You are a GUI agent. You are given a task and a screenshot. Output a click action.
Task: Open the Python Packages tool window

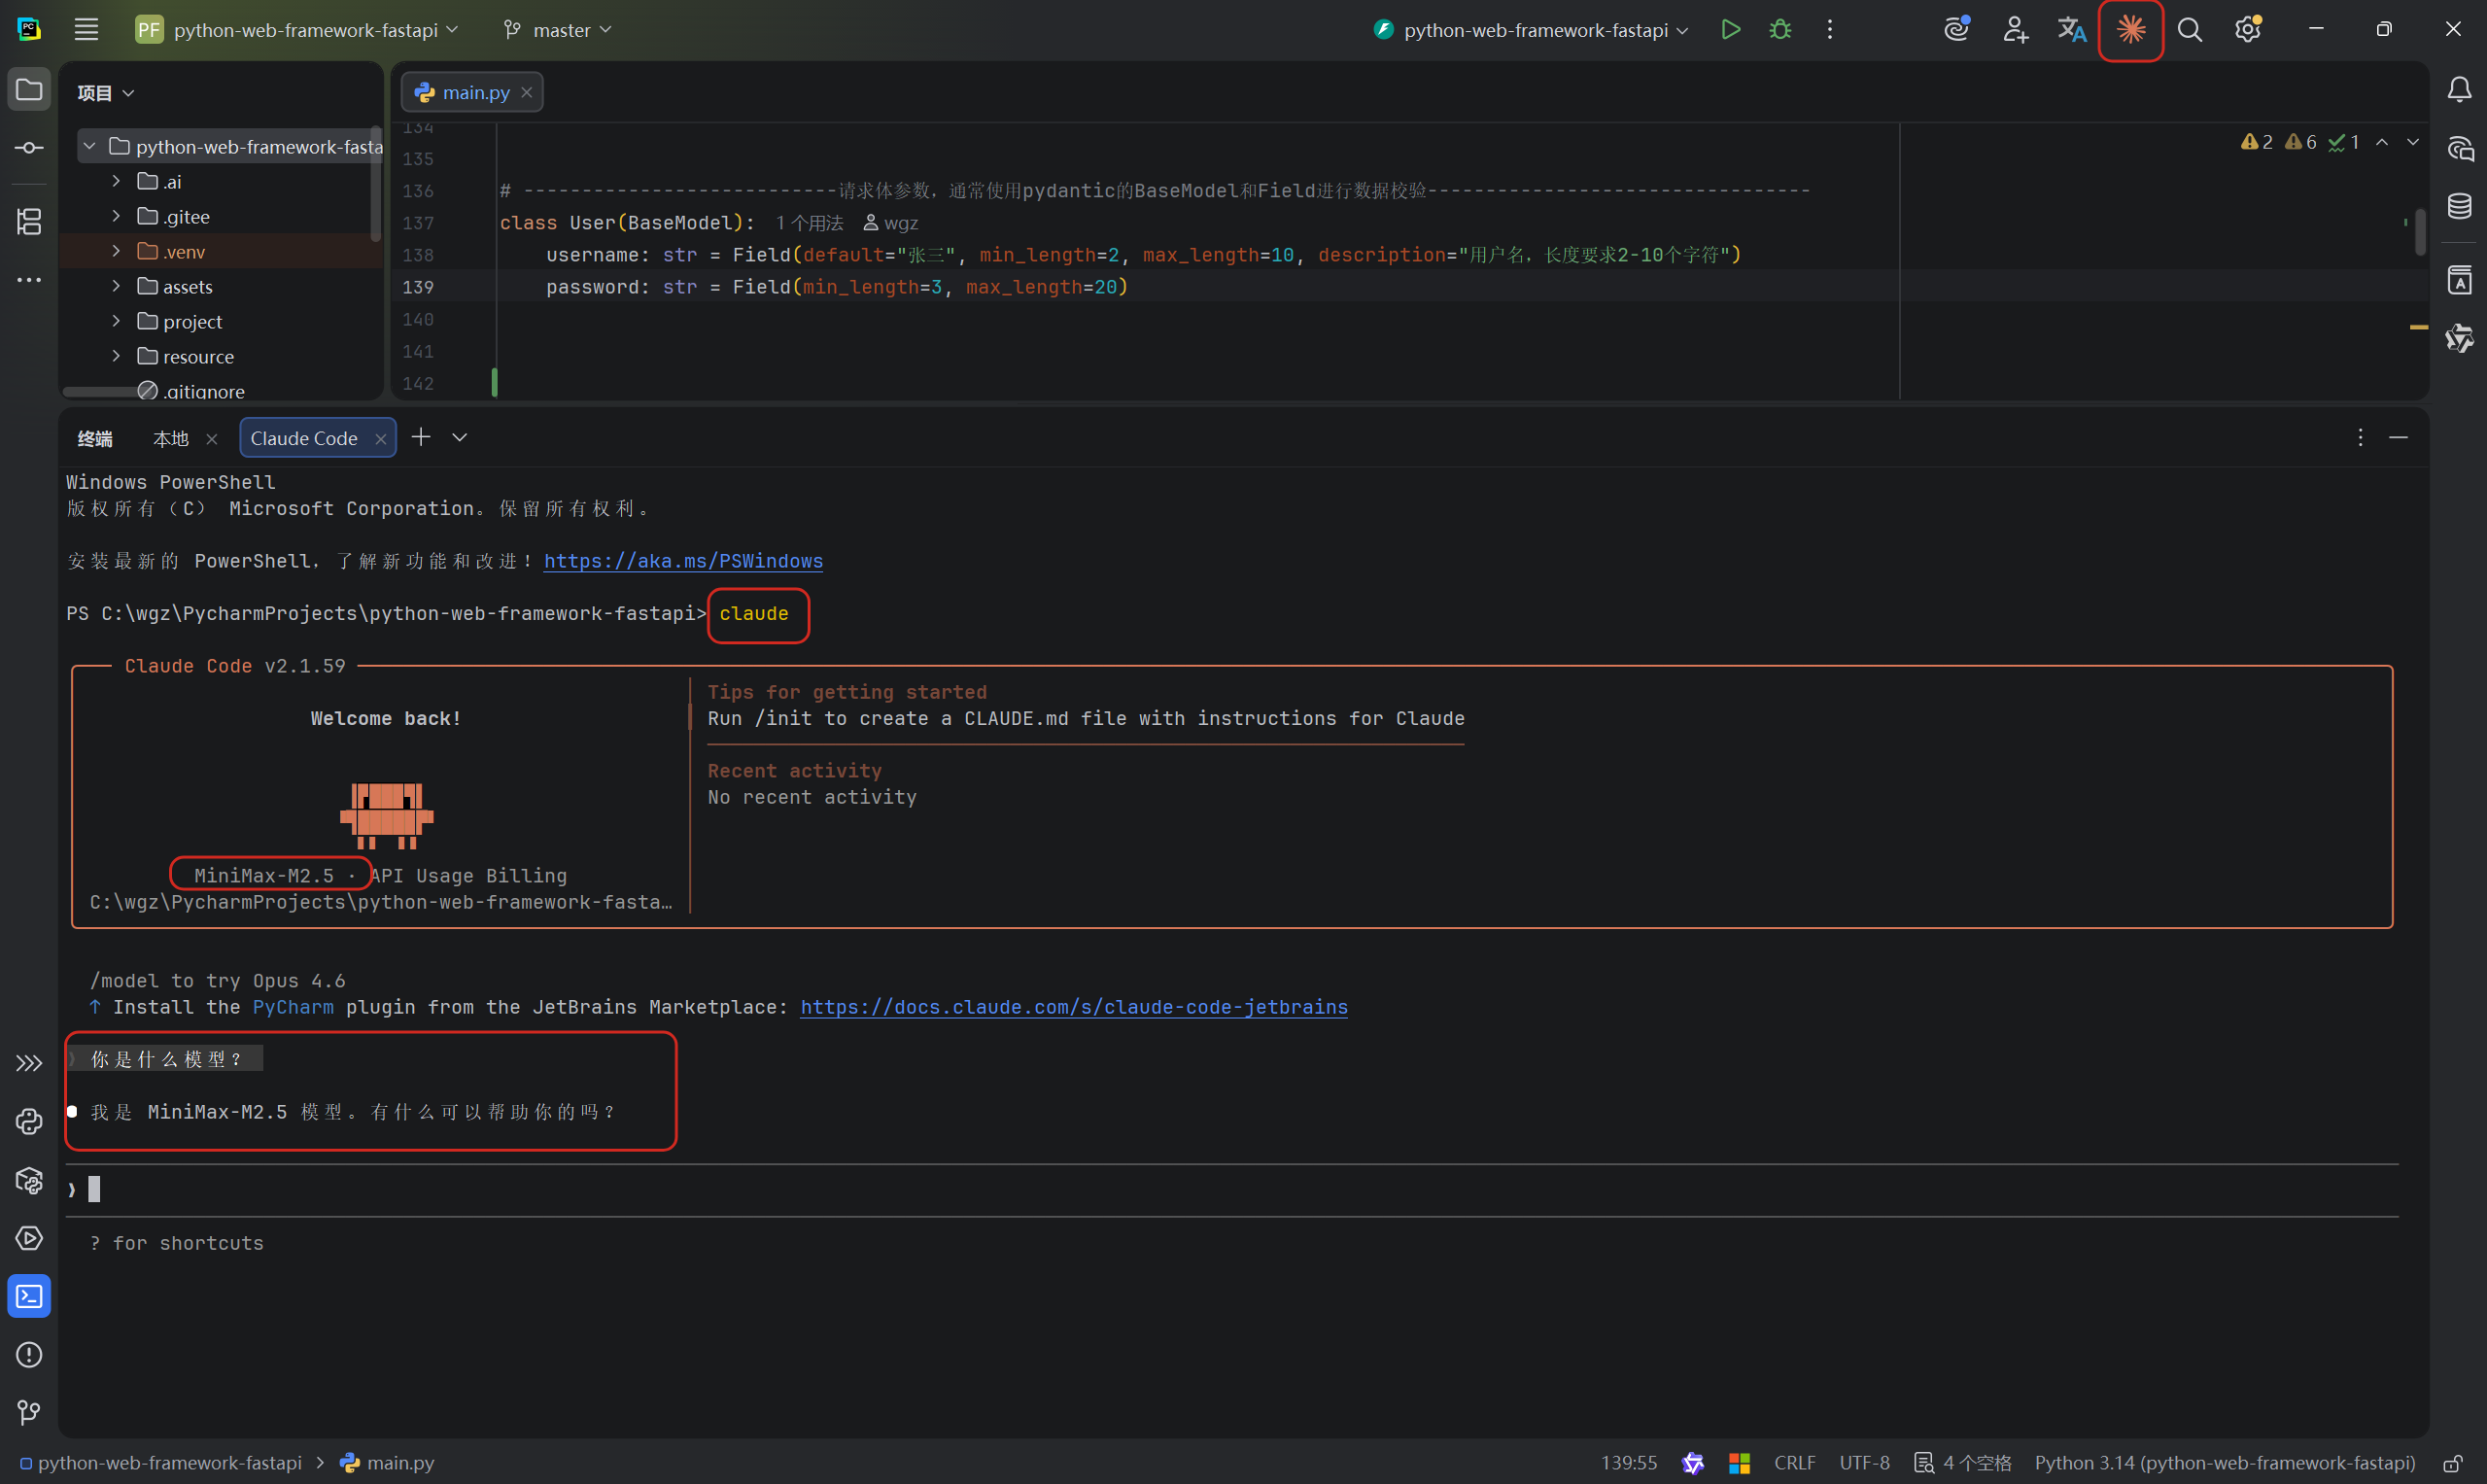click(29, 1180)
